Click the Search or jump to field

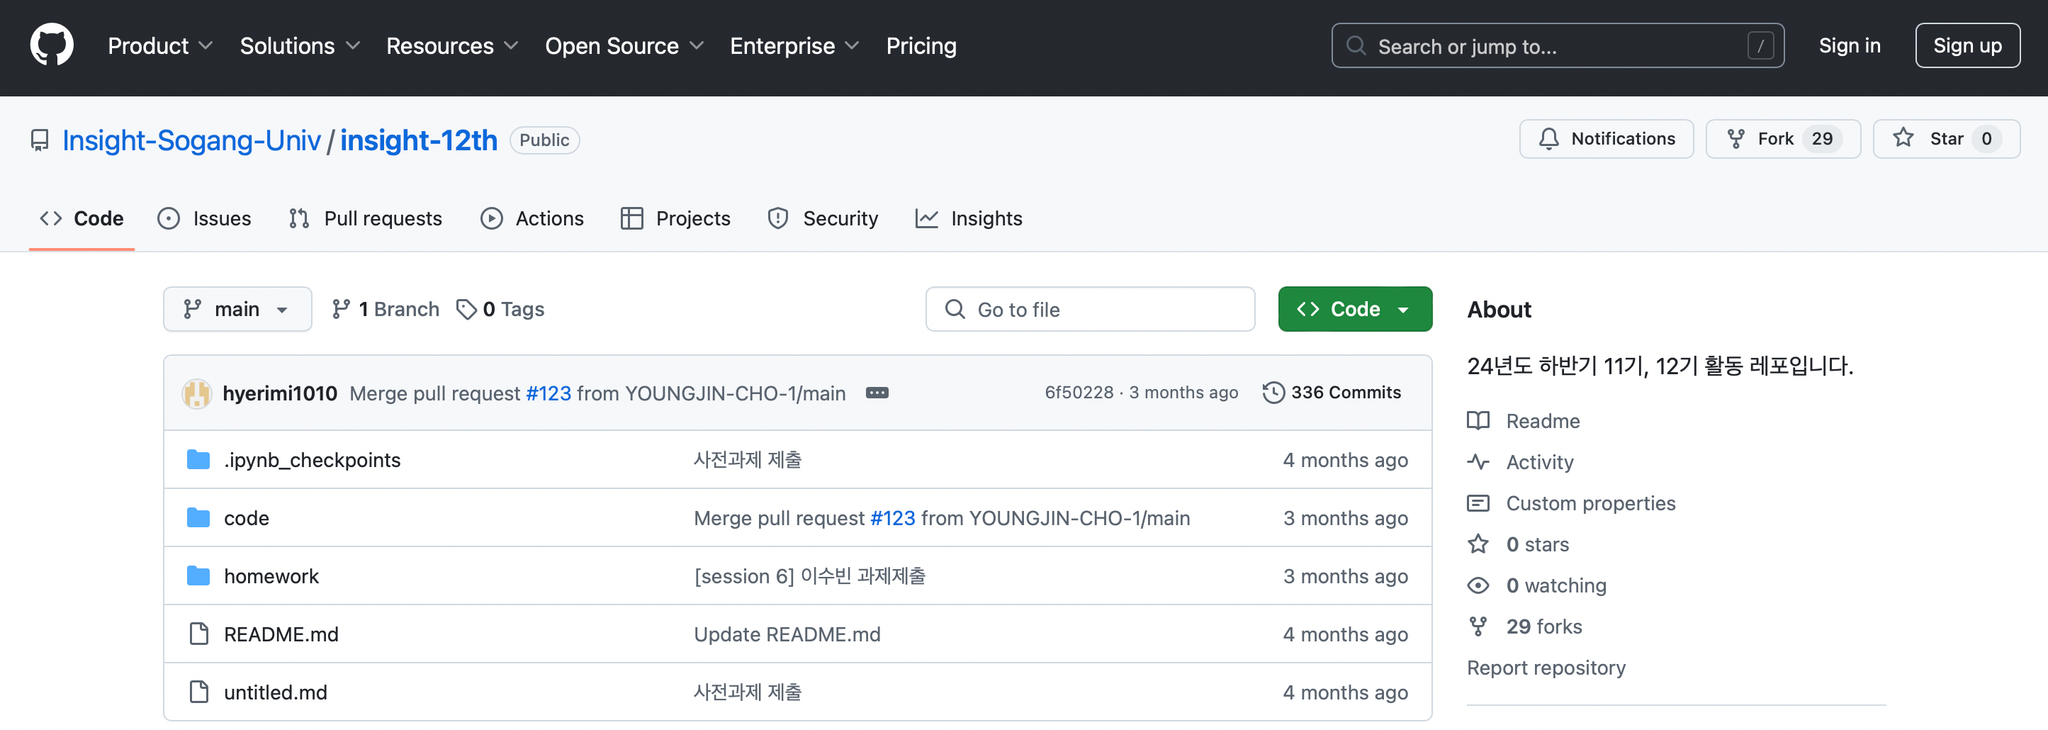1557,46
